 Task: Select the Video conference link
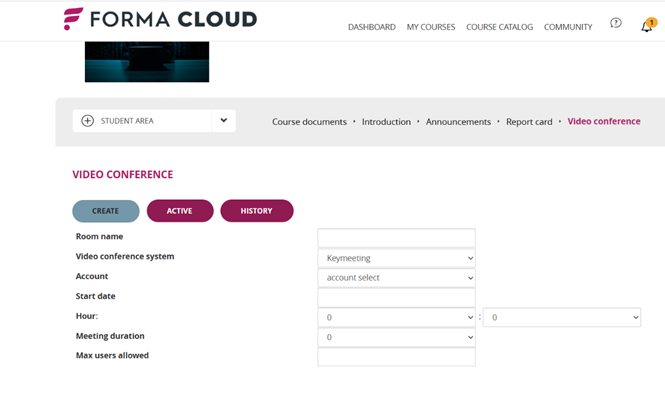(604, 121)
